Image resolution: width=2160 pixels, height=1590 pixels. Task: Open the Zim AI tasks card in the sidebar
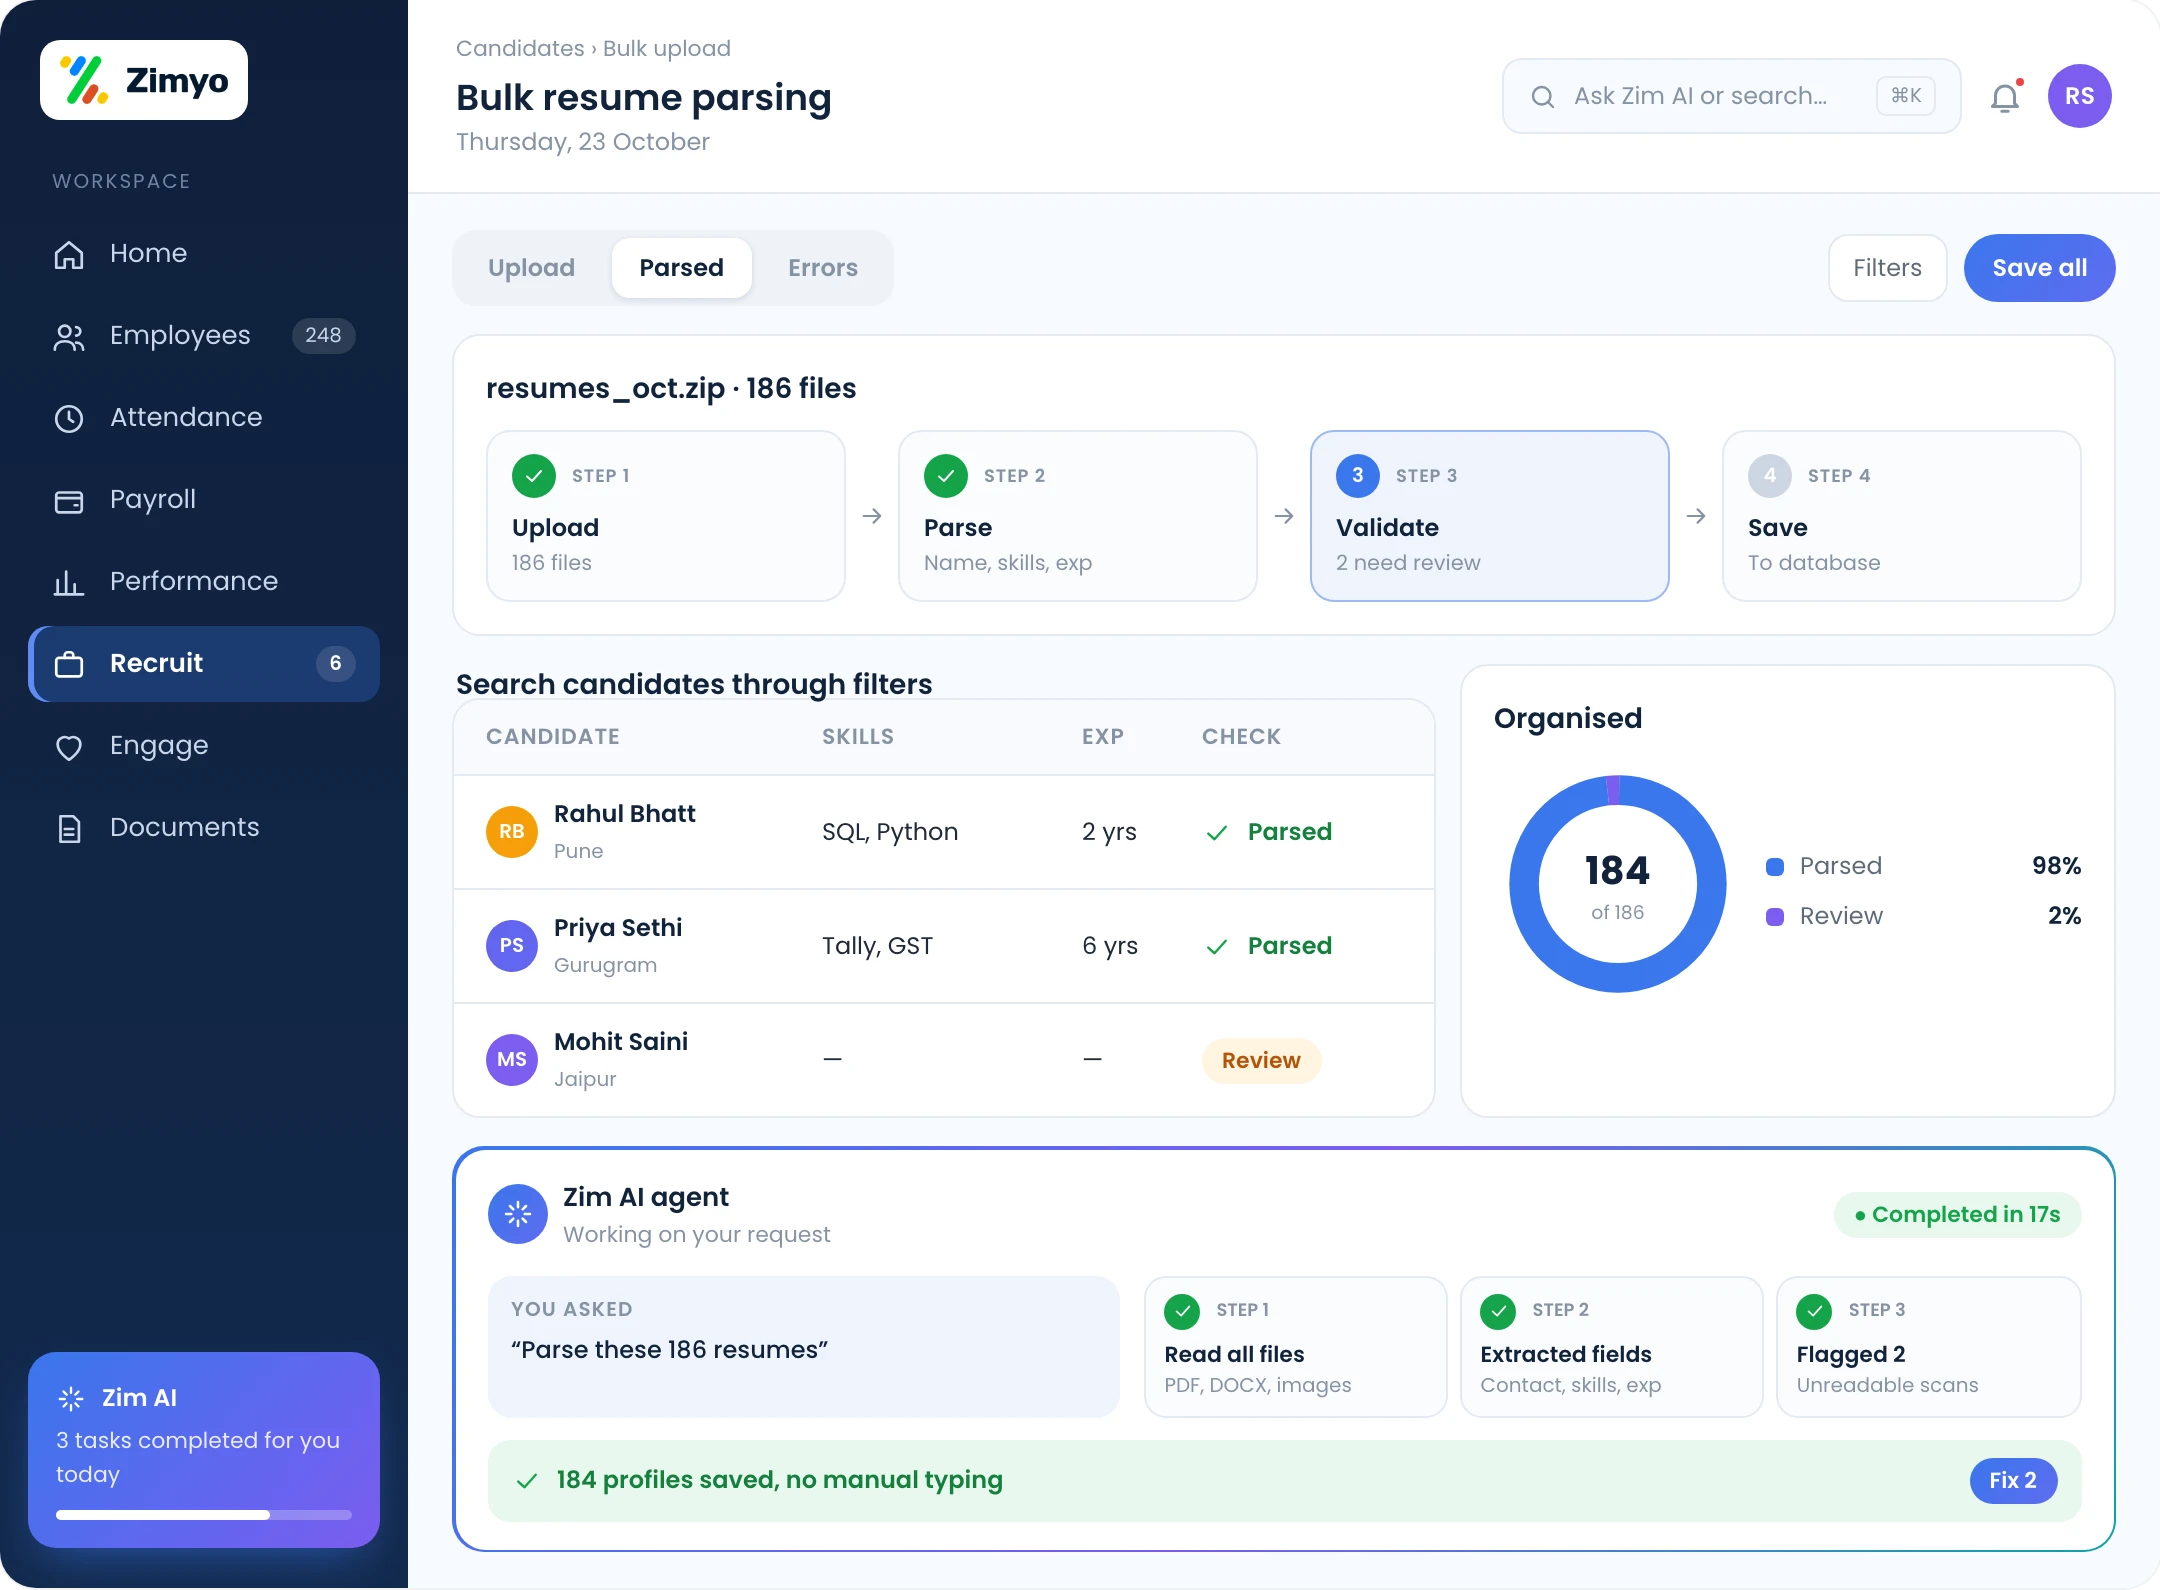coord(204,1449)
